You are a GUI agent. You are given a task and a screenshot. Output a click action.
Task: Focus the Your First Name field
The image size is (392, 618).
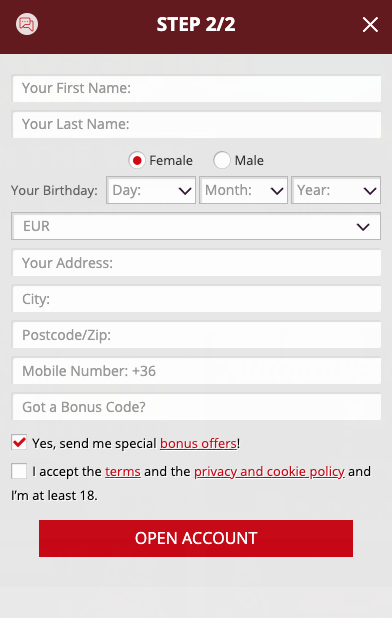196,88
